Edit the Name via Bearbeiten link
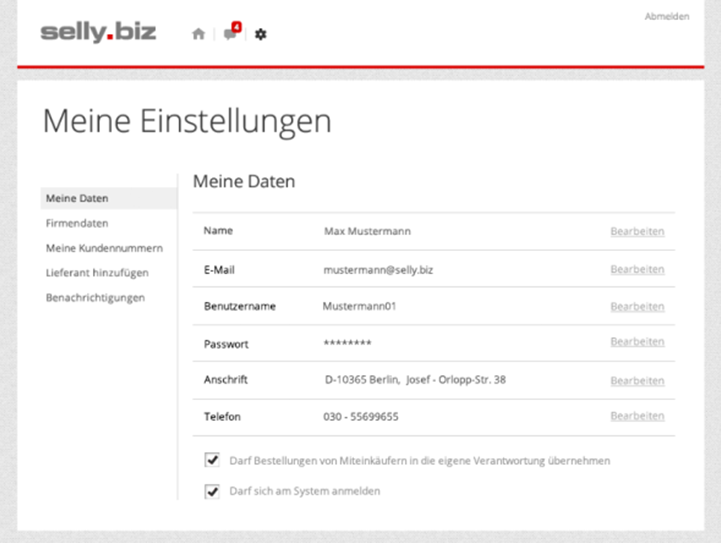Image resolution: width=721 pixels, height=543 pixels. (x=637, y=231)
